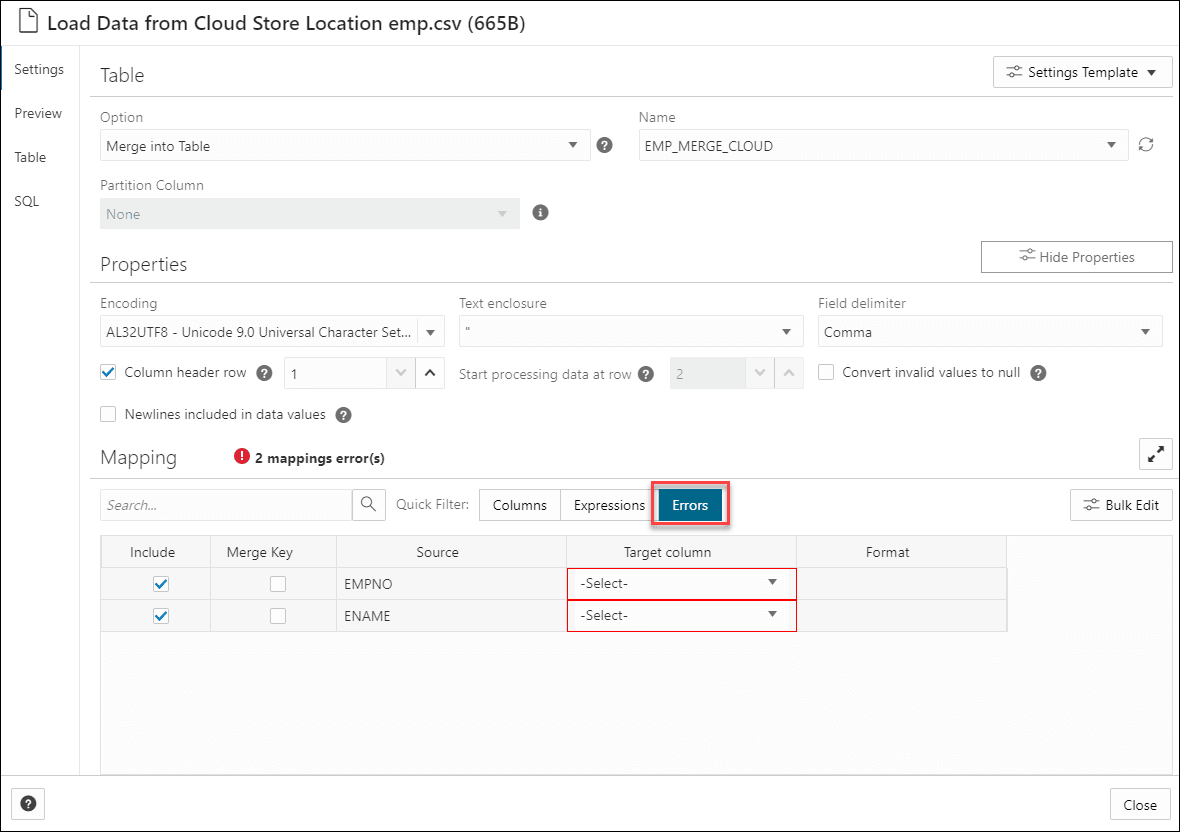The image size is (1180, 832).
Task: Click the refresh icon next to table Name
Action: coord(1146,145)
